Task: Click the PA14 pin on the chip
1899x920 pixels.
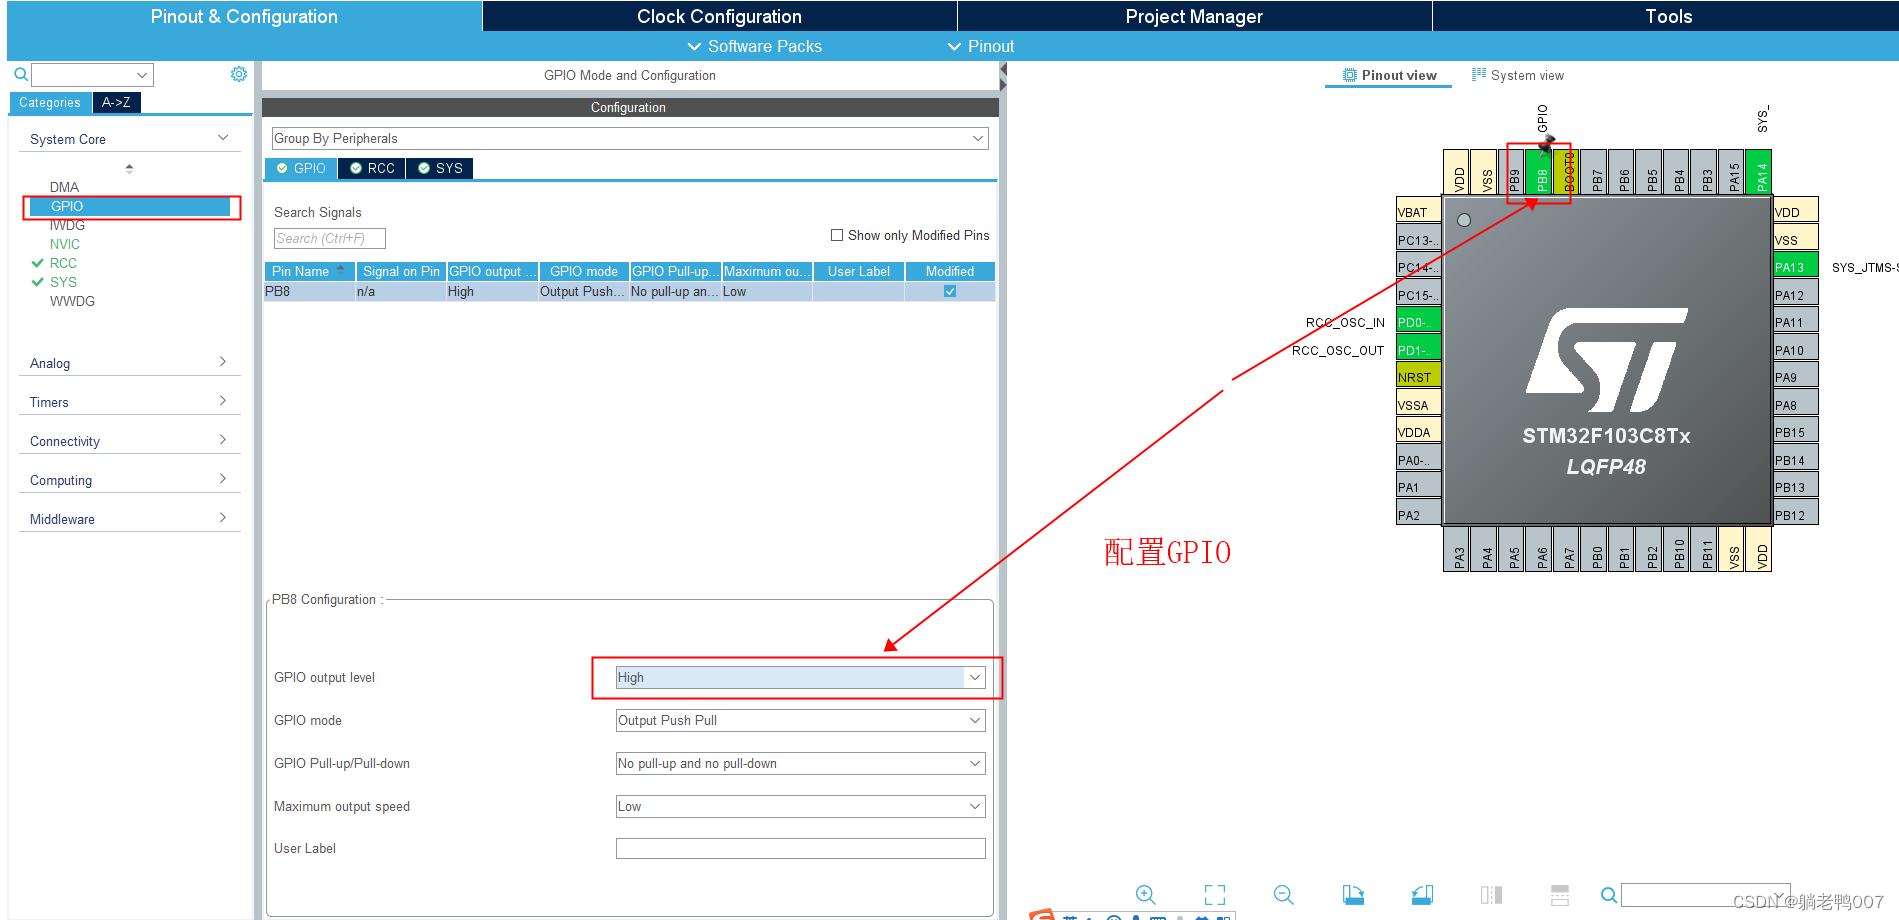Action: click(1759, 172)
